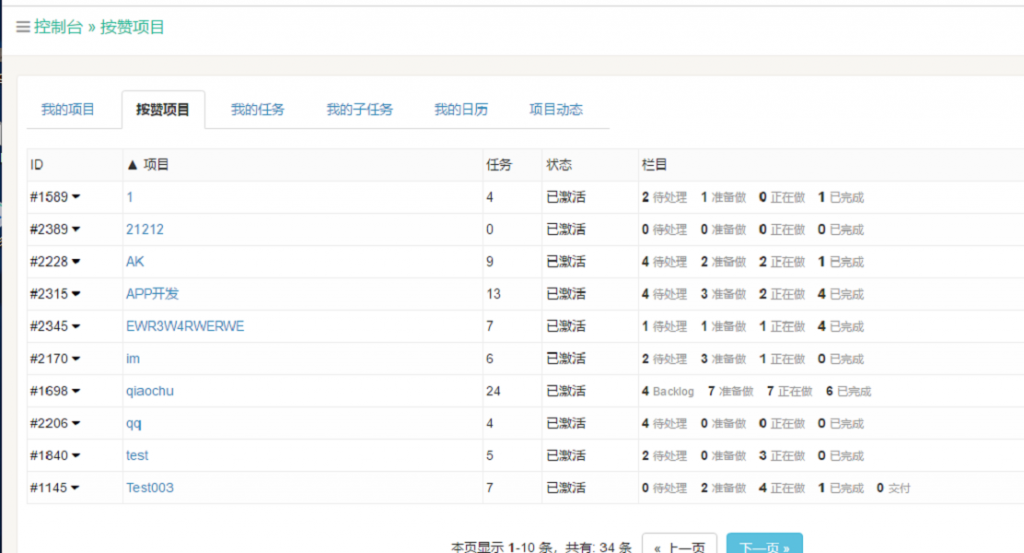Select the 状态 column header
This screenshot has height=553, width=1024.
(559, 165)
